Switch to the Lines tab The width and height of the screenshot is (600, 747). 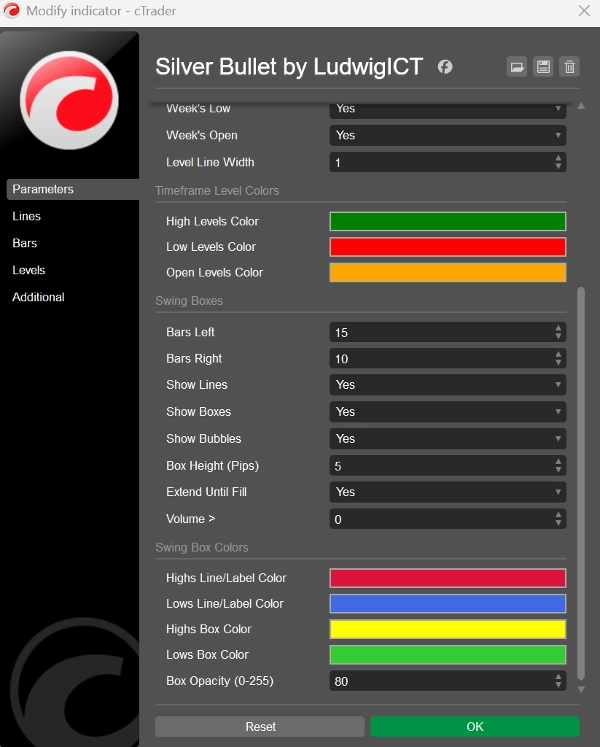pos(27,216)
